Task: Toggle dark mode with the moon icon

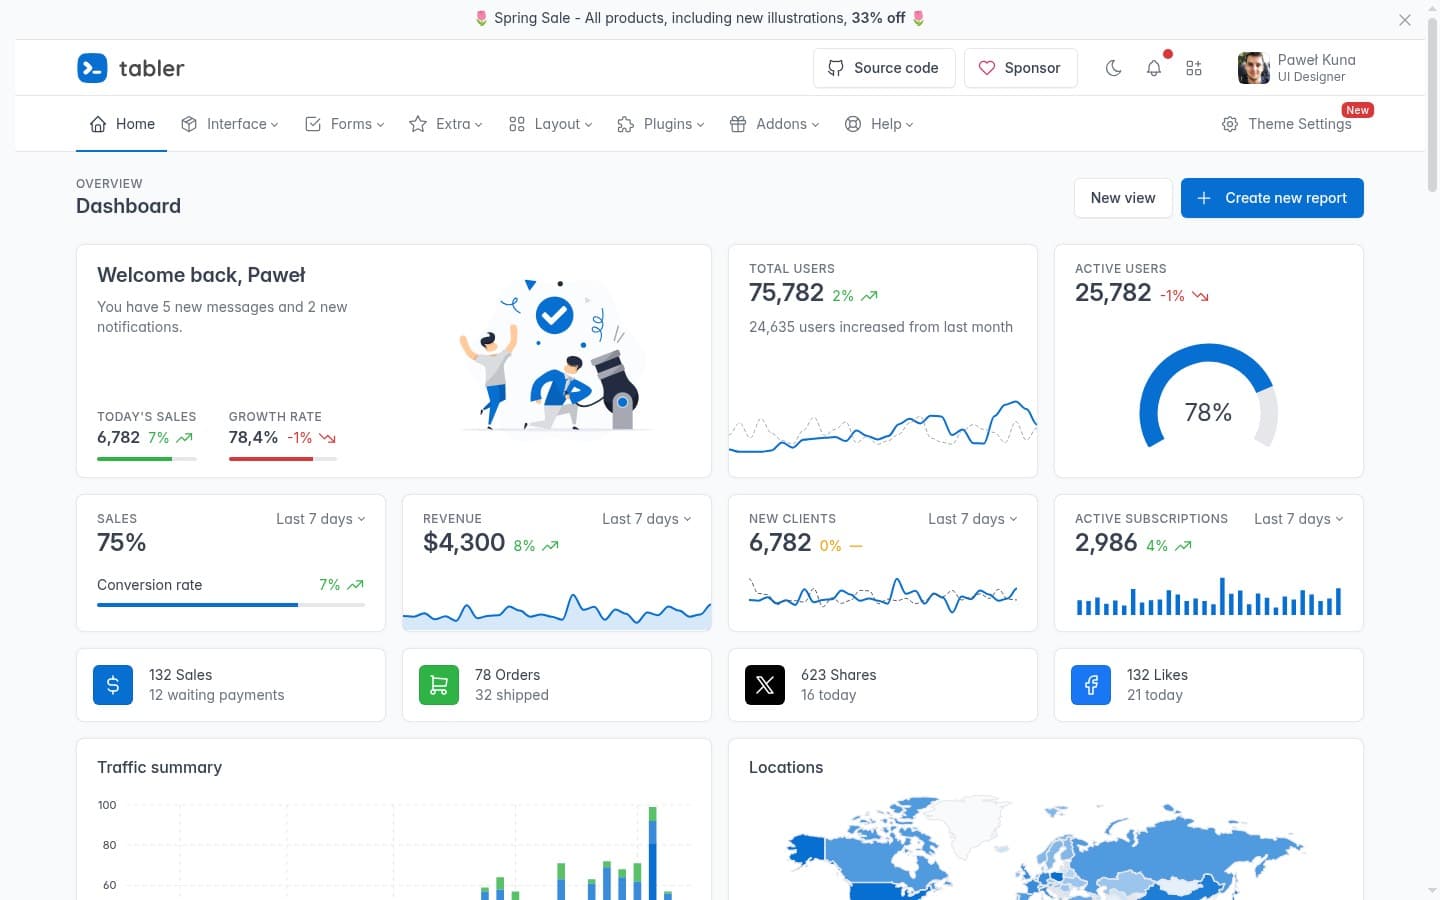Action: 1113,68
